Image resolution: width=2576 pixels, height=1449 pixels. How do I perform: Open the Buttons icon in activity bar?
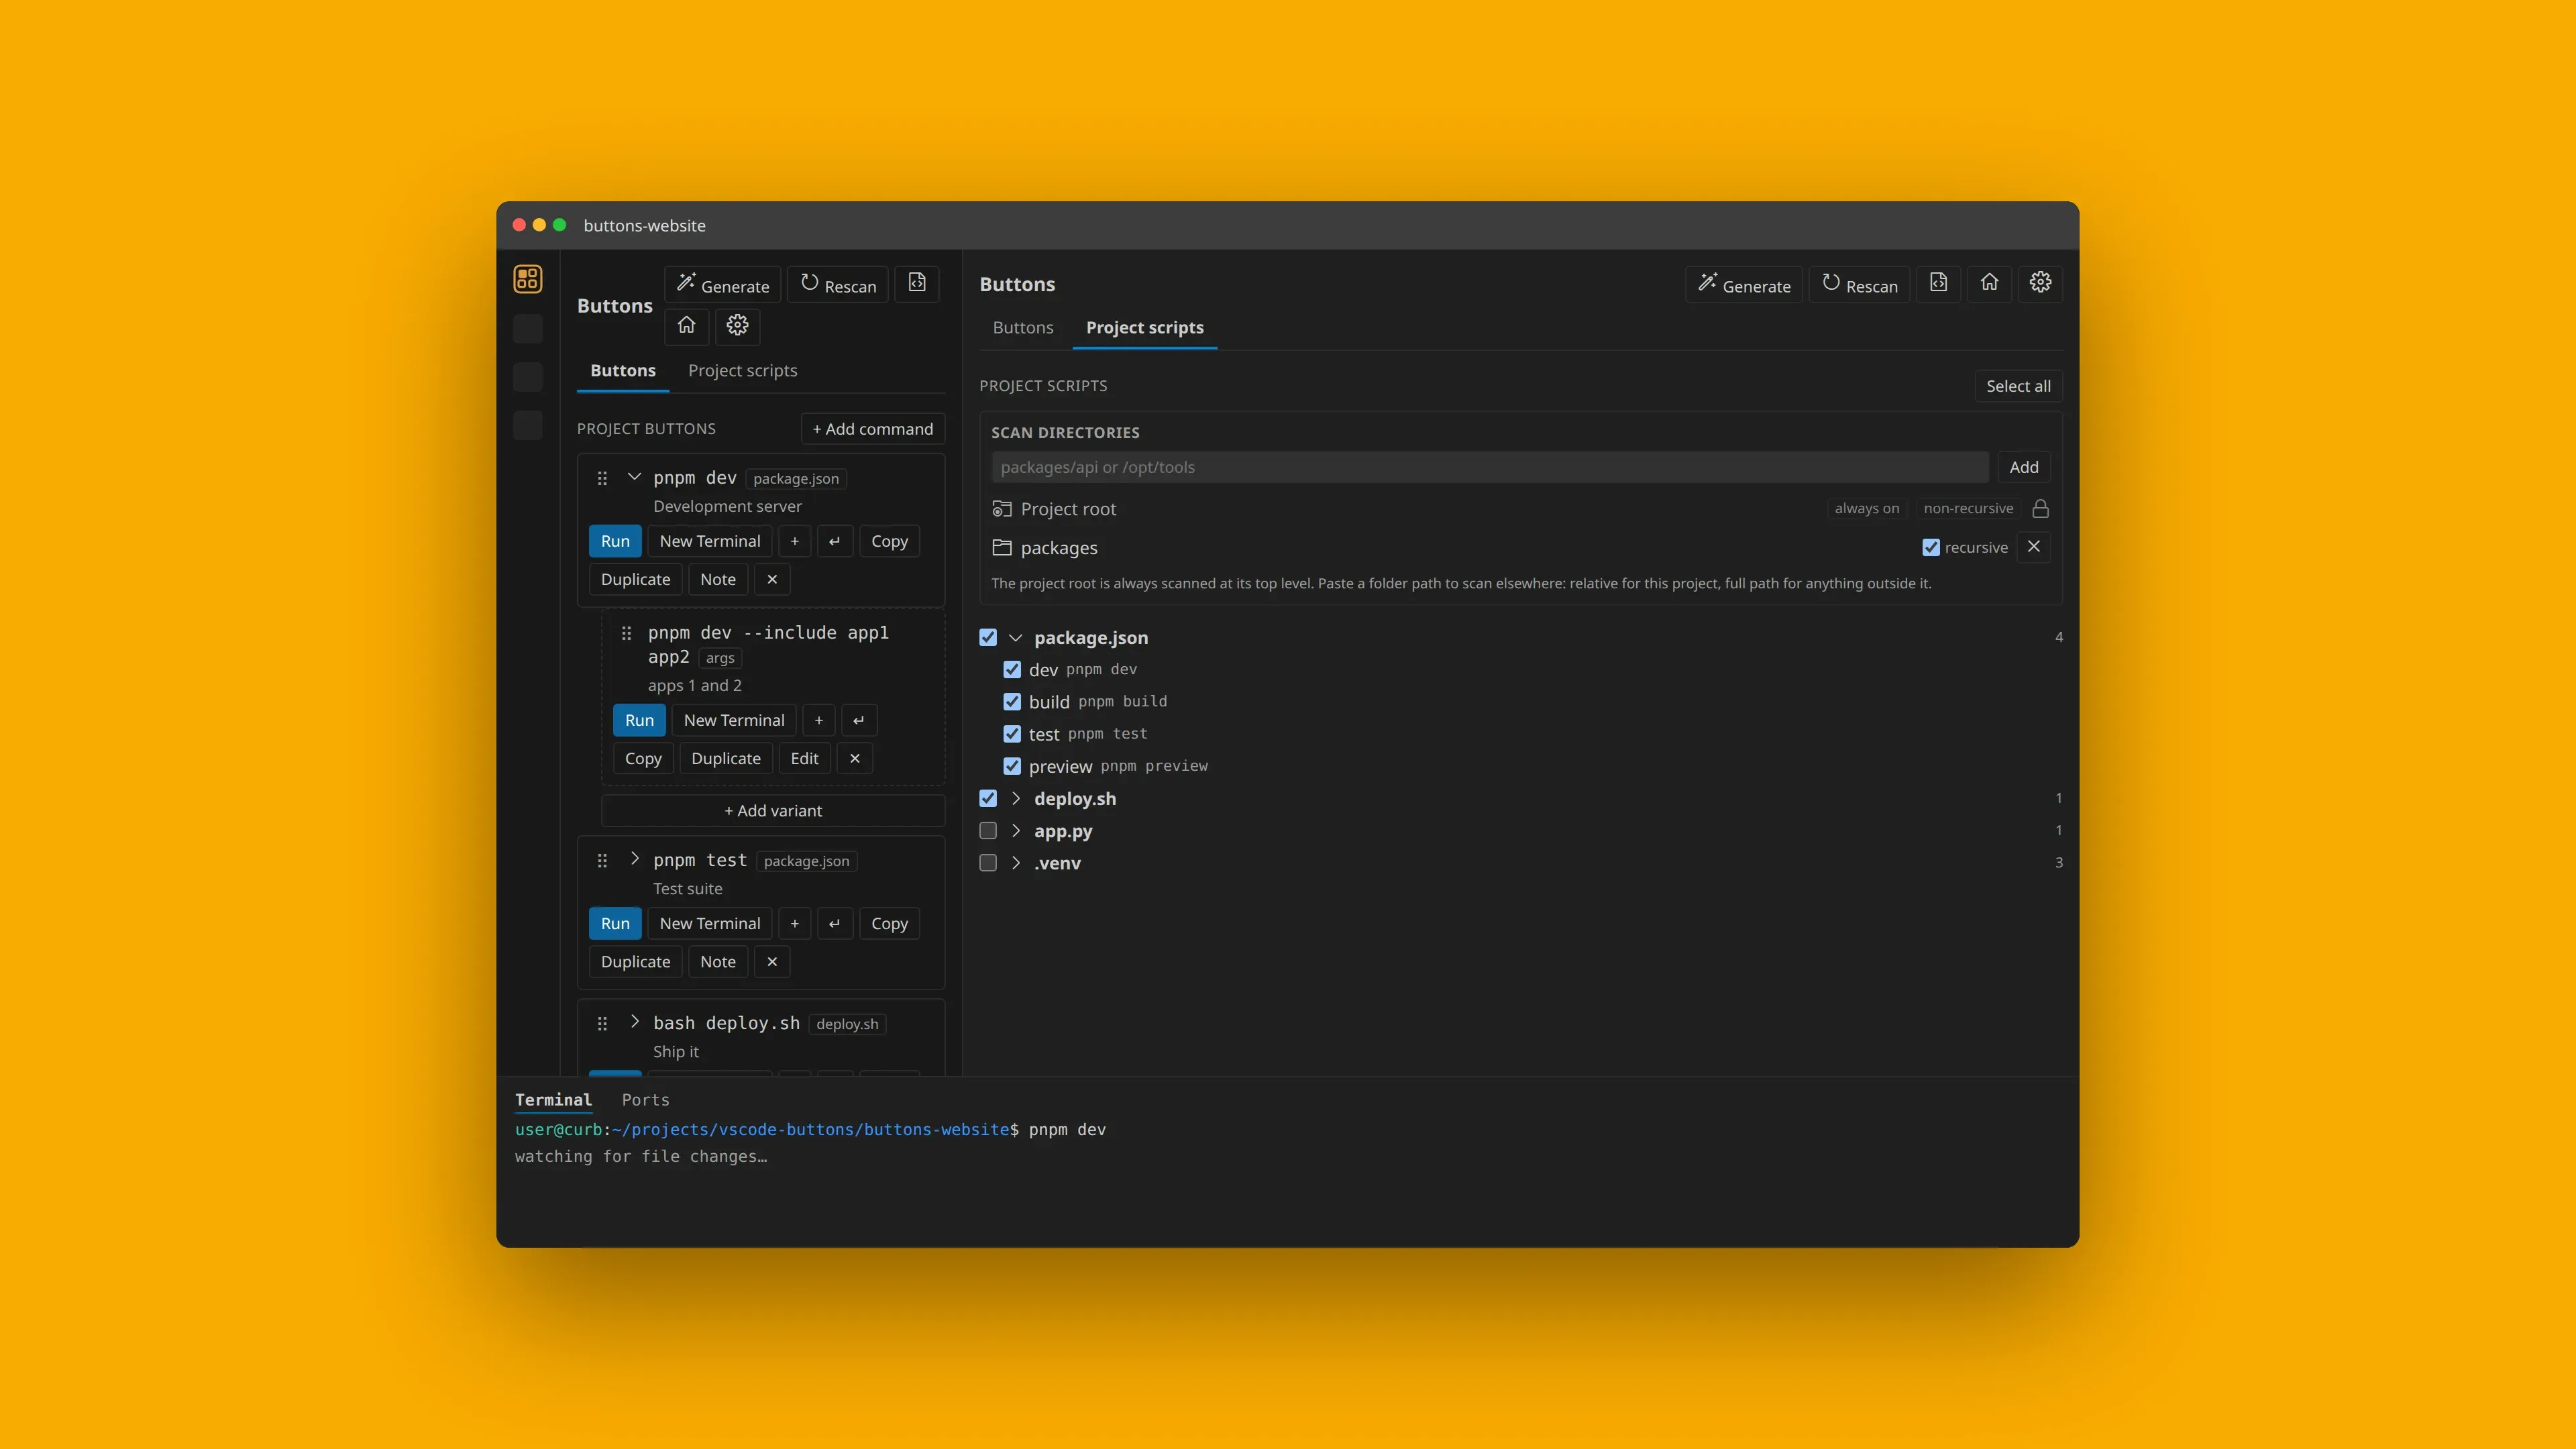tap(528, 279)
